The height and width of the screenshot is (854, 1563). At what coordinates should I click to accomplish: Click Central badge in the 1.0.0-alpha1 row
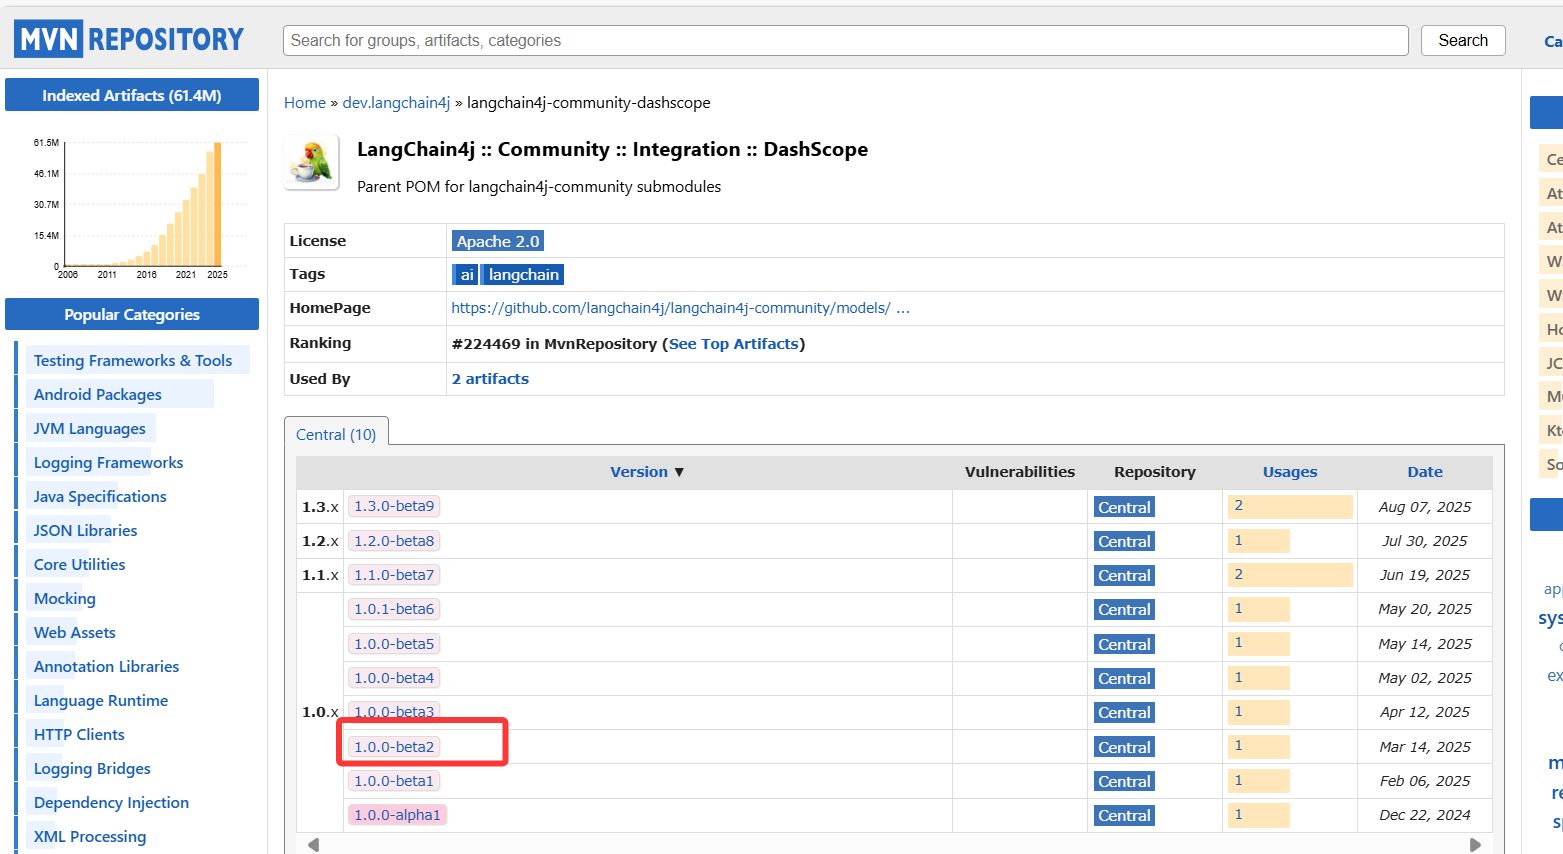[1124, 815]
